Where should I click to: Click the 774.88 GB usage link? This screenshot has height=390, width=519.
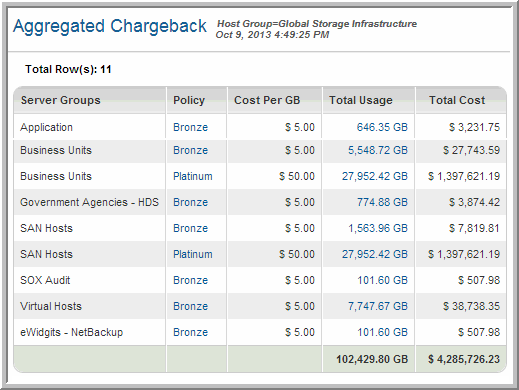point(382,202)
